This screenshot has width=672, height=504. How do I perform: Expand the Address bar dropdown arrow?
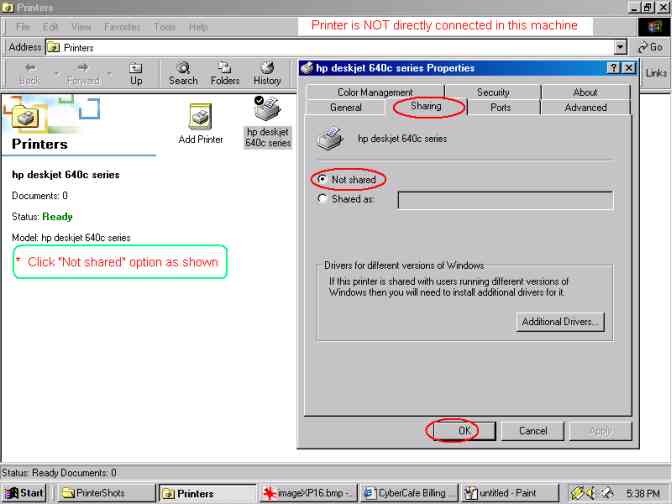click(620, 47)
